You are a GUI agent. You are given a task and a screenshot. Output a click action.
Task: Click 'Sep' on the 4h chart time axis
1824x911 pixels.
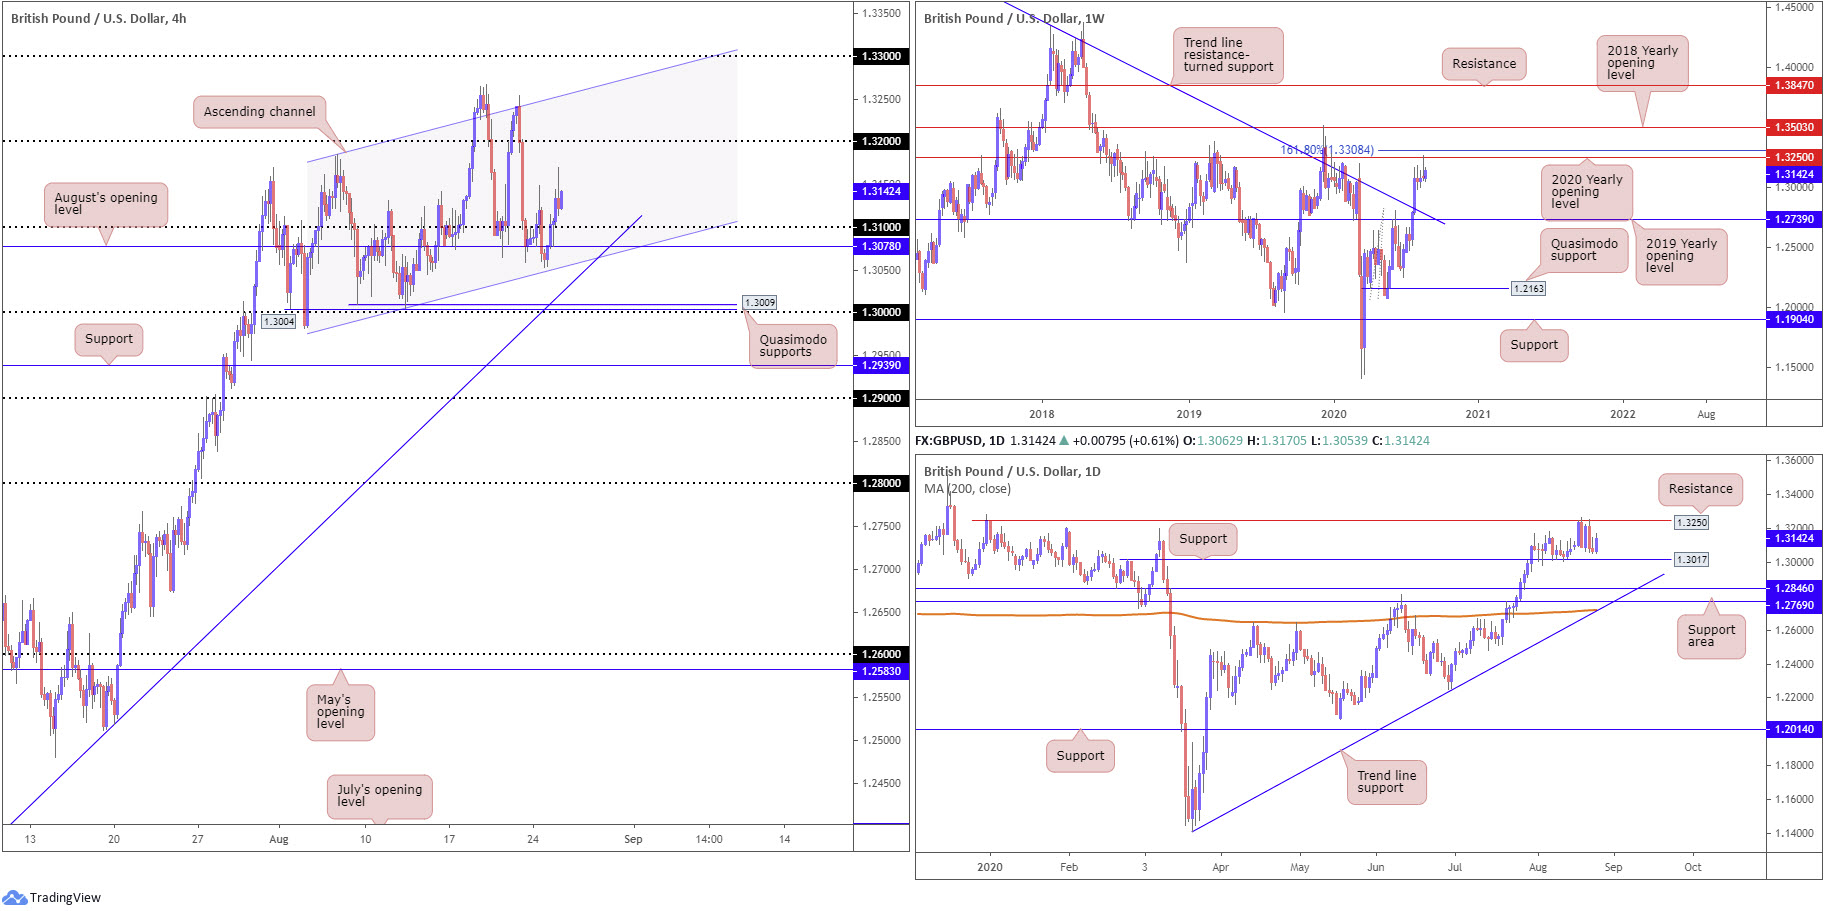pyautogui.click(x=633, y=839)
